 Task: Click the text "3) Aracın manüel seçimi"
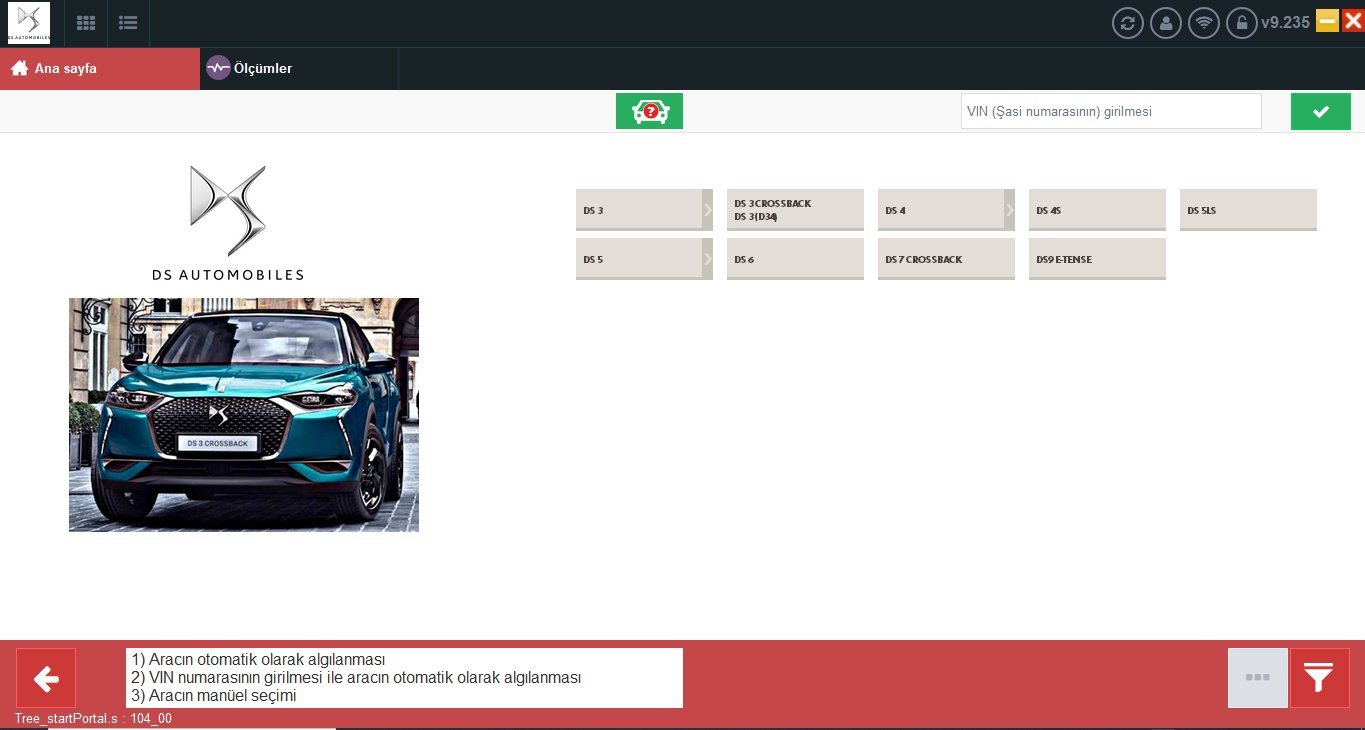click(x=214, y=696)
